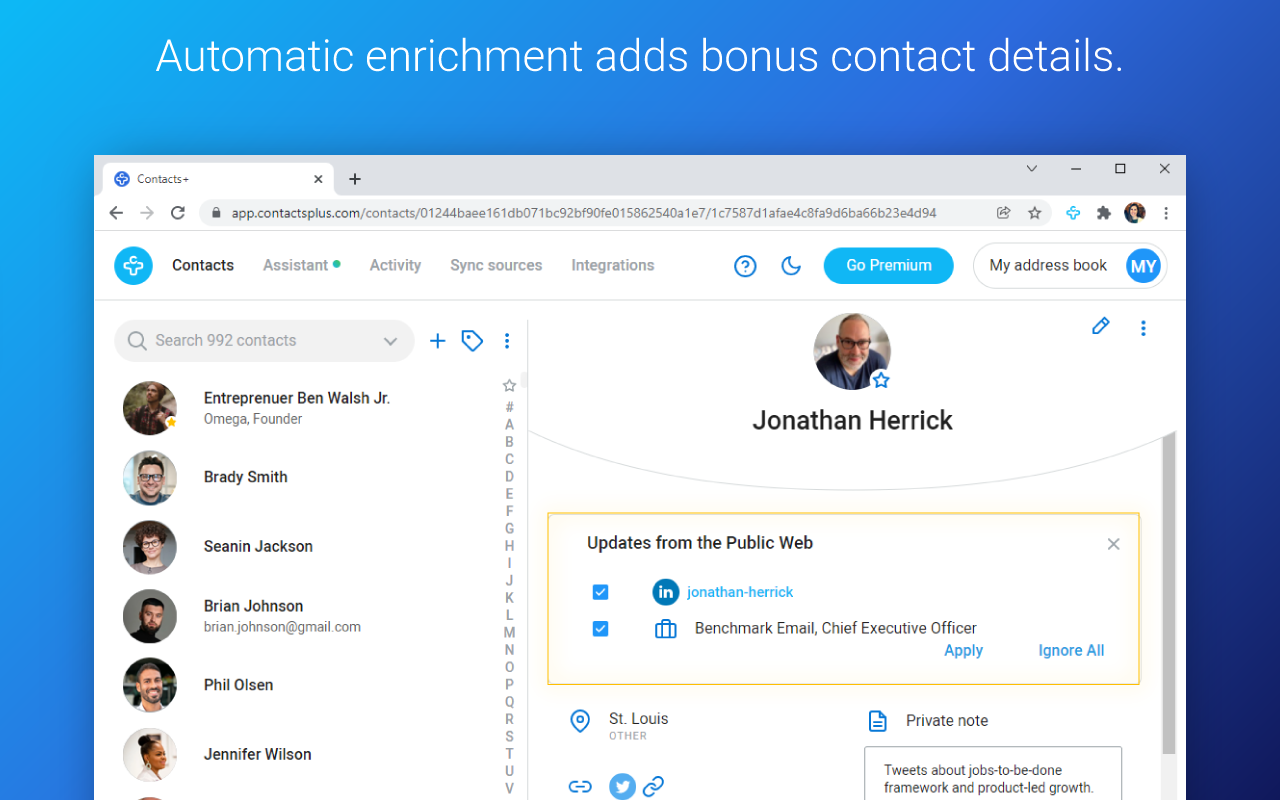Click the browser address bar URL
Viewport: 1280px width, 800px height.
coord(584,213)
